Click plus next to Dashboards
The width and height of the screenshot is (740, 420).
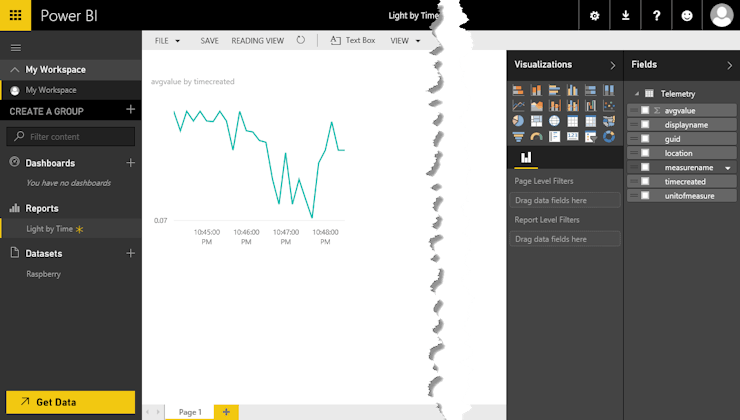point(131,163)
